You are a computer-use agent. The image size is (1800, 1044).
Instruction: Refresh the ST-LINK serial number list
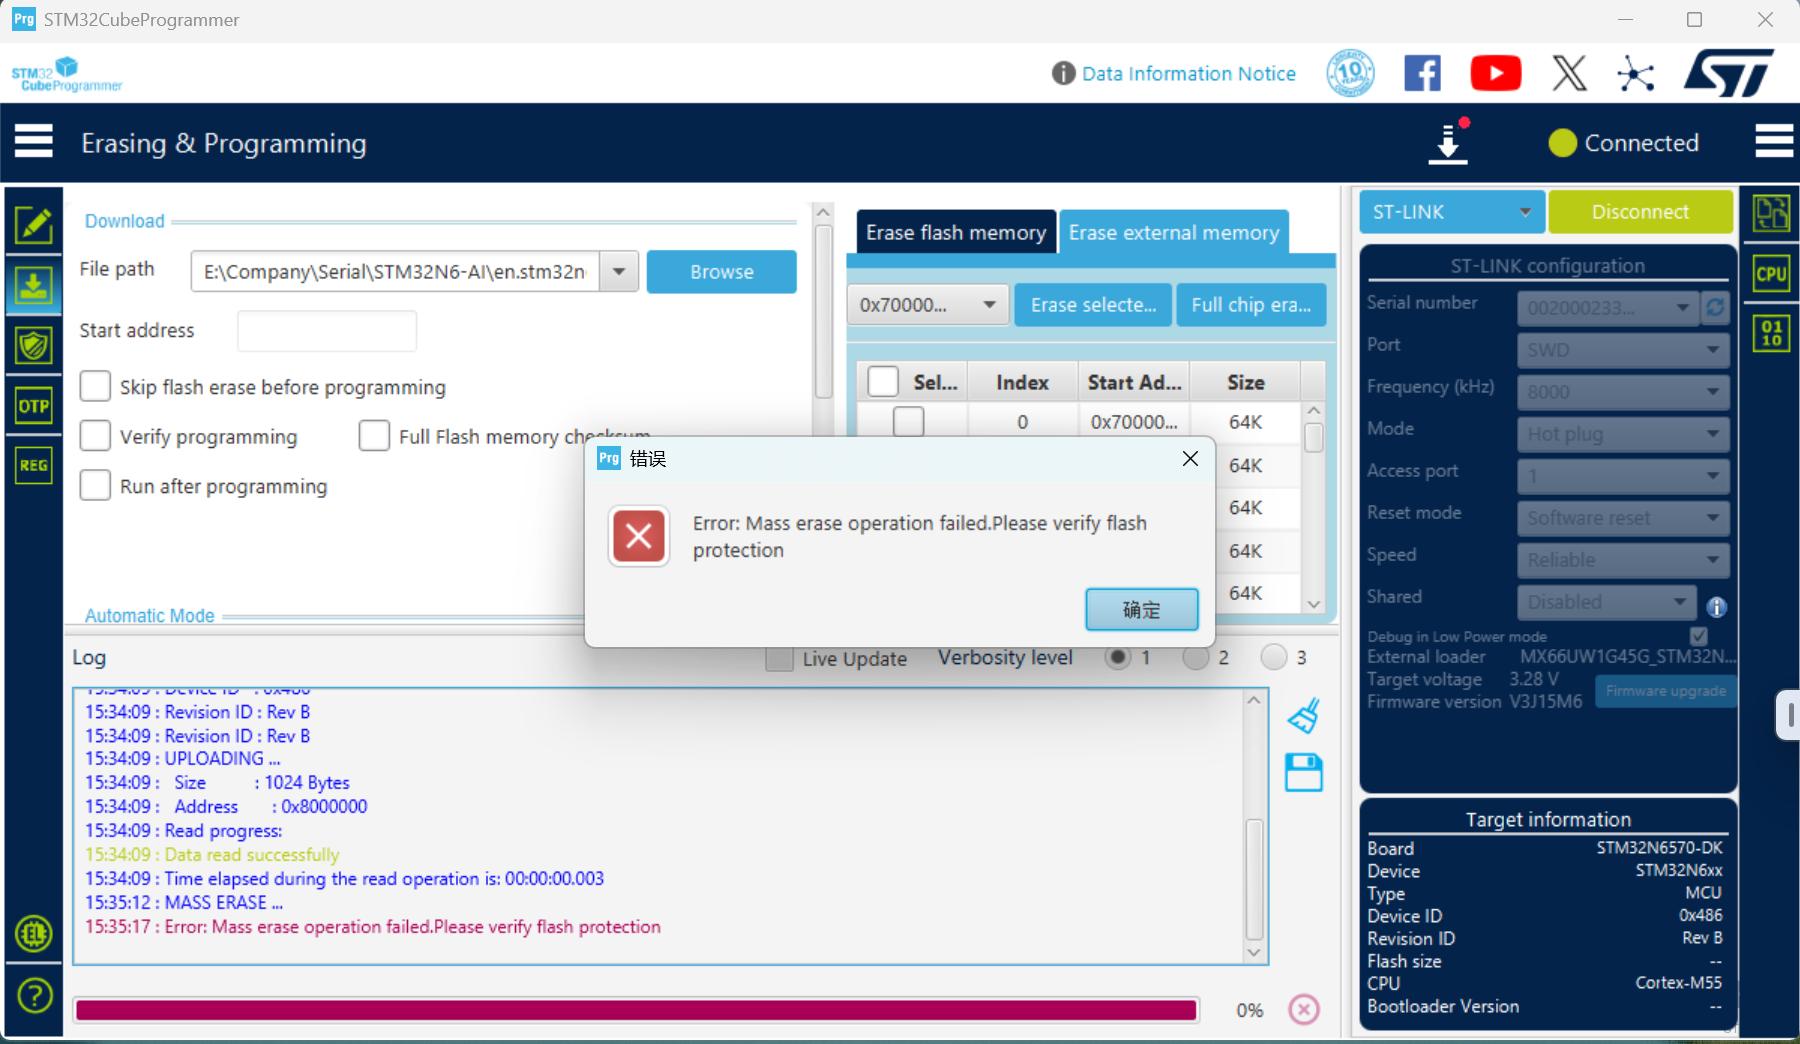click(x=1715, y=308)
